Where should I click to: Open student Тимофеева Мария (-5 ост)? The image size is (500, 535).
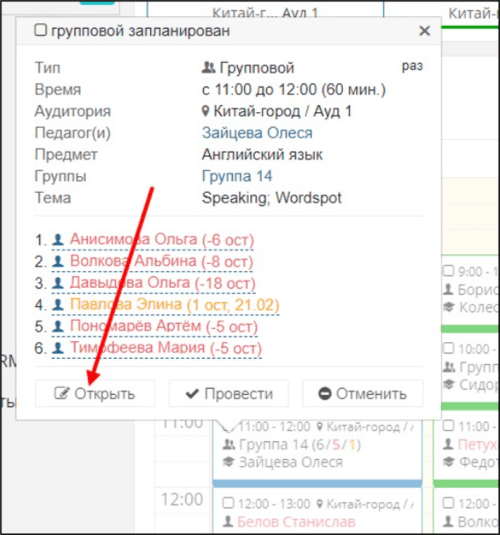(x=166, y=348)
